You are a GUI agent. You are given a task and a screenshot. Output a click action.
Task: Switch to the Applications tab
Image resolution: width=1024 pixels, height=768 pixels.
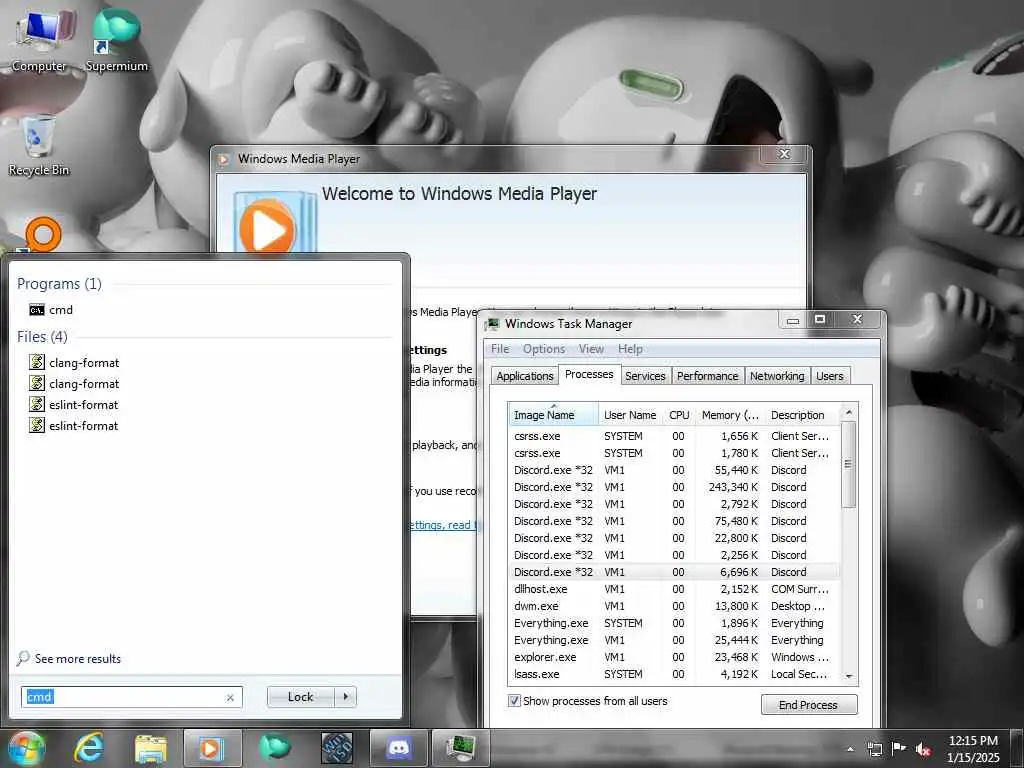point(524,376)
